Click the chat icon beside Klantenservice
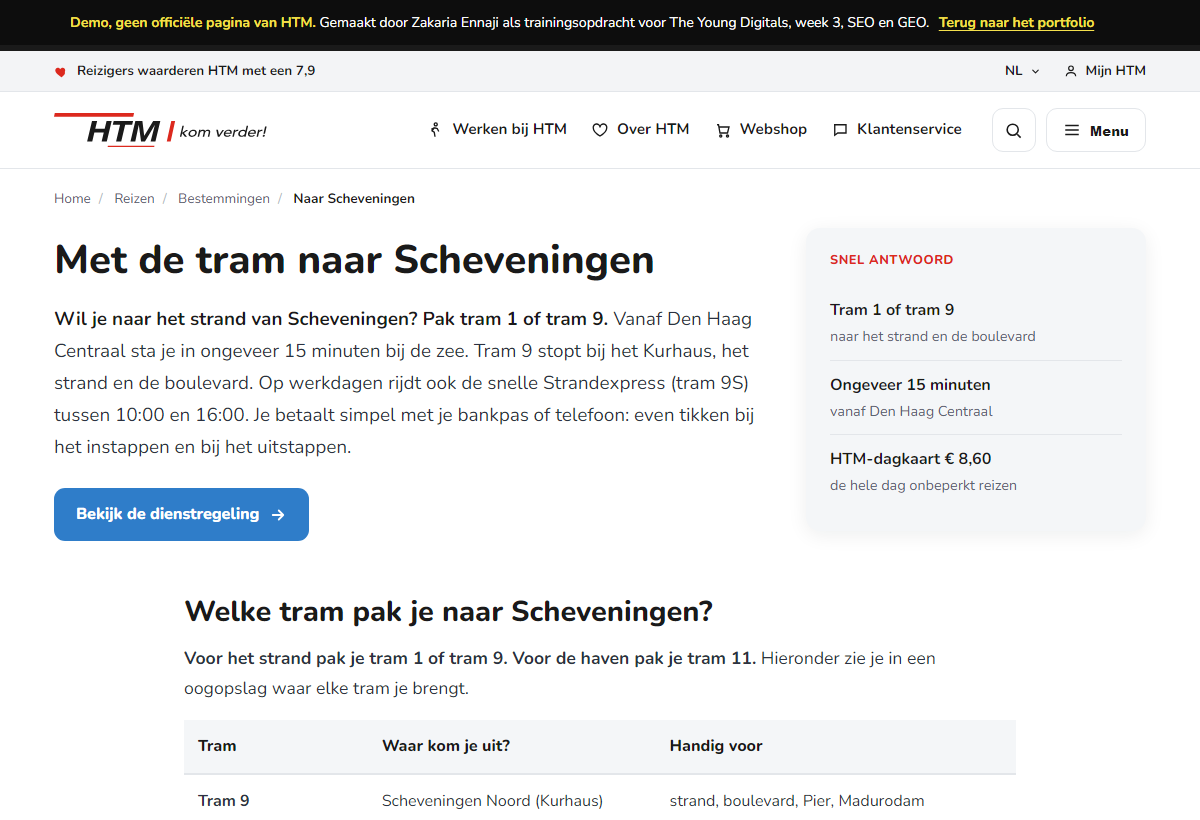Image resolution: width=1200 pixels, height=820 pixels. [x=840, y=130]
